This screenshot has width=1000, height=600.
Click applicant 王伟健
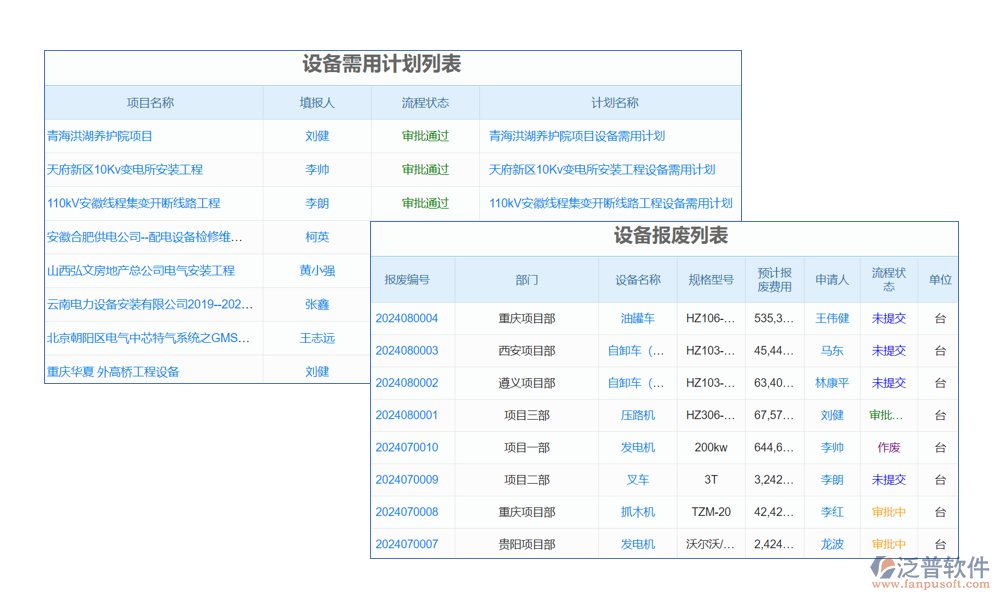832,319
